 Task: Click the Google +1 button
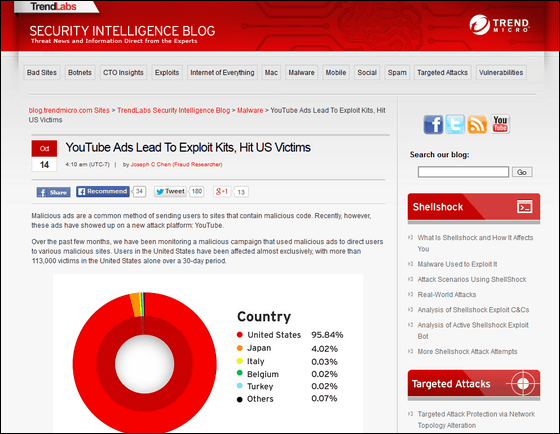tap(222, 191)
